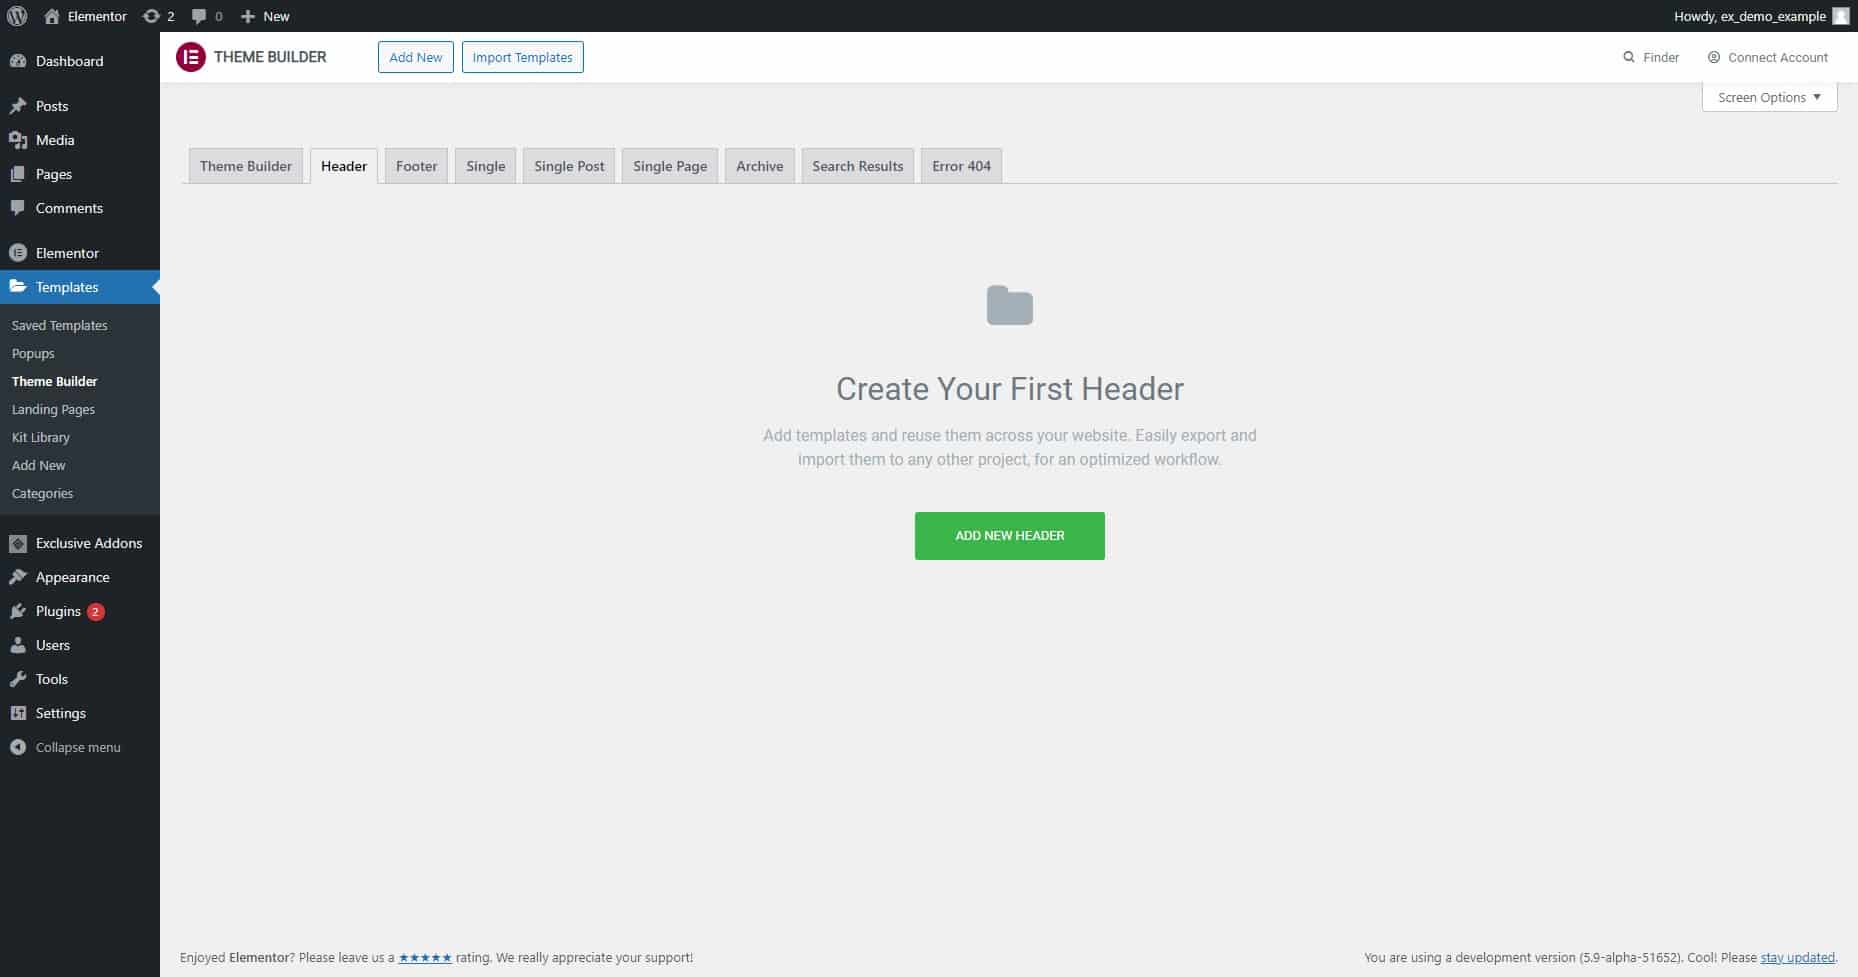1858x977 pixels.
Task: Click the Elementor logo beside Theme Builder
Action: 190,57
